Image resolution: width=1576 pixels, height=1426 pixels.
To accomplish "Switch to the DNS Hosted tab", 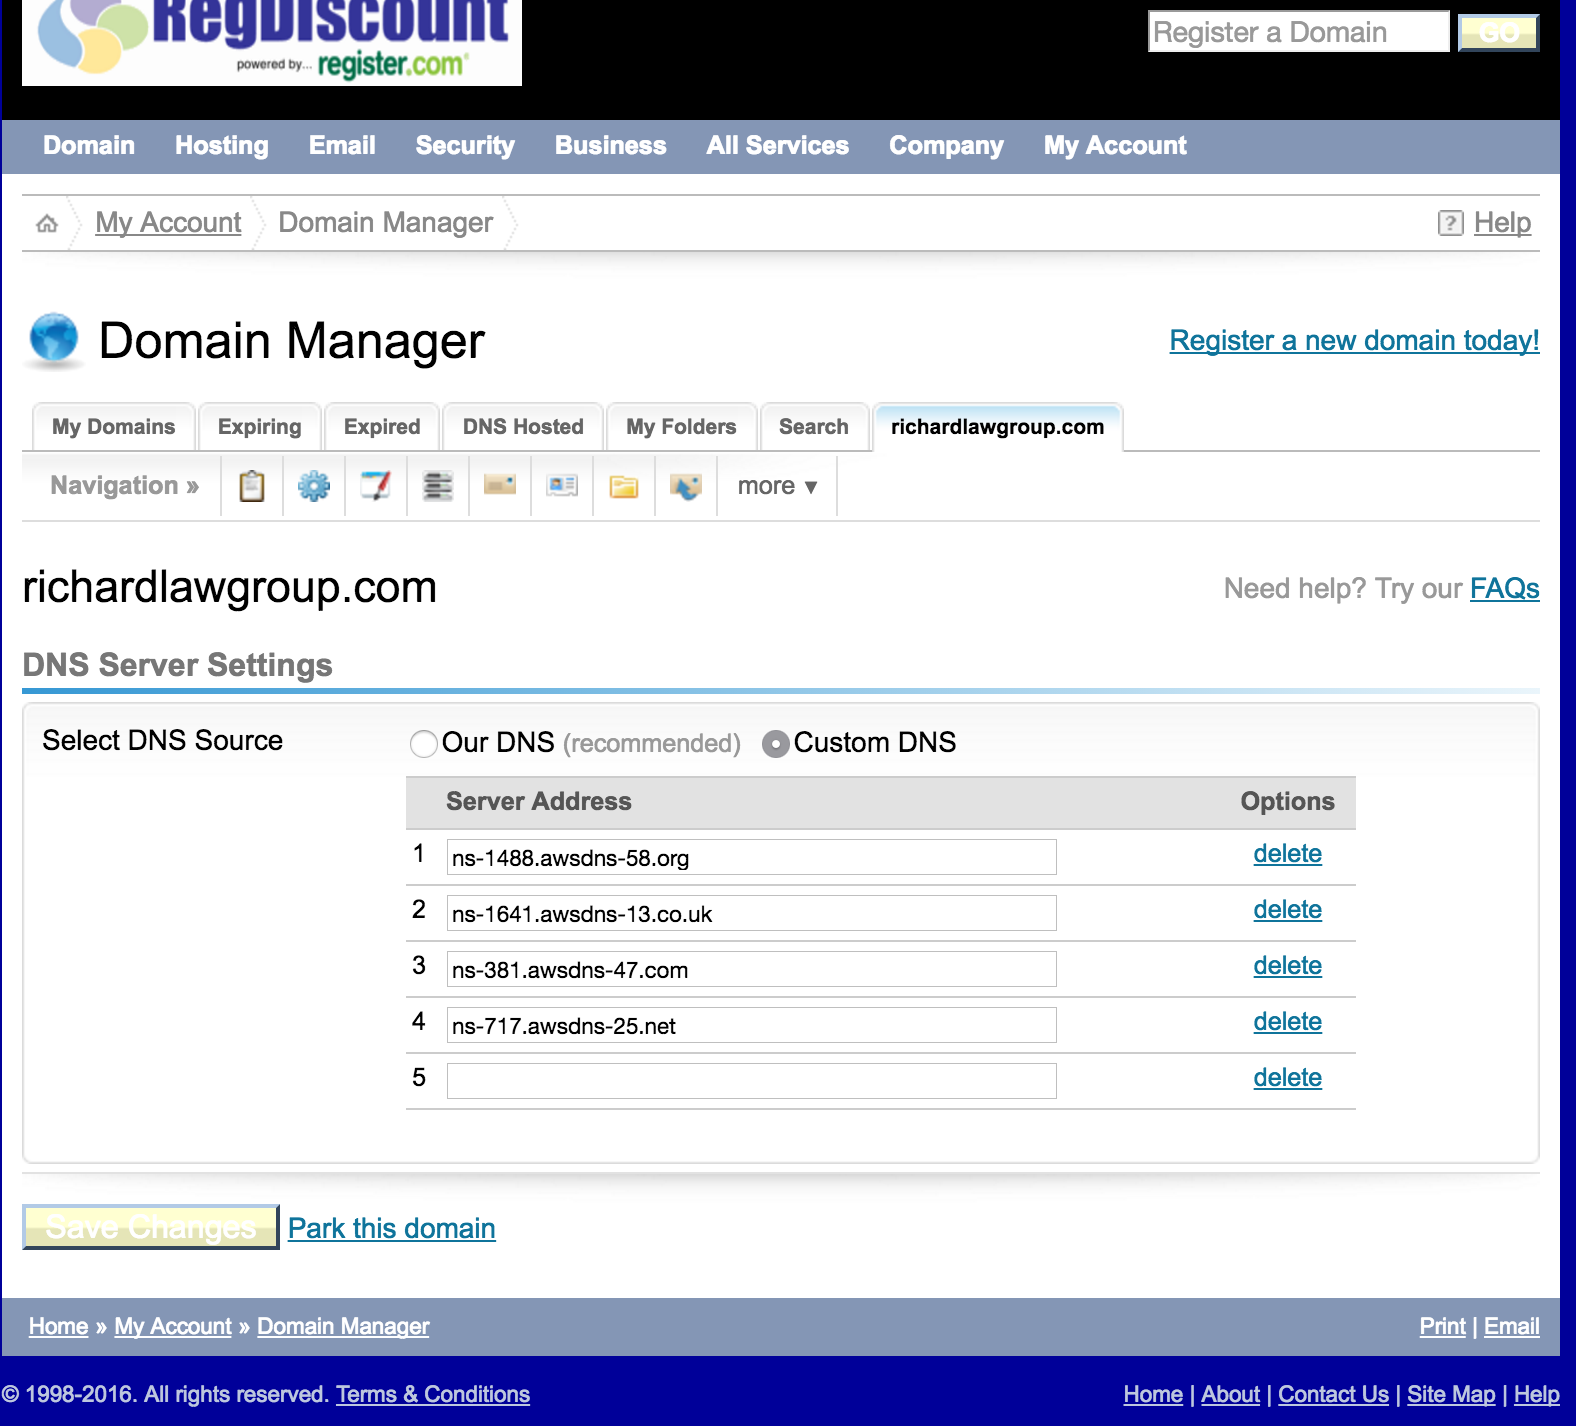I will [523, 427].
